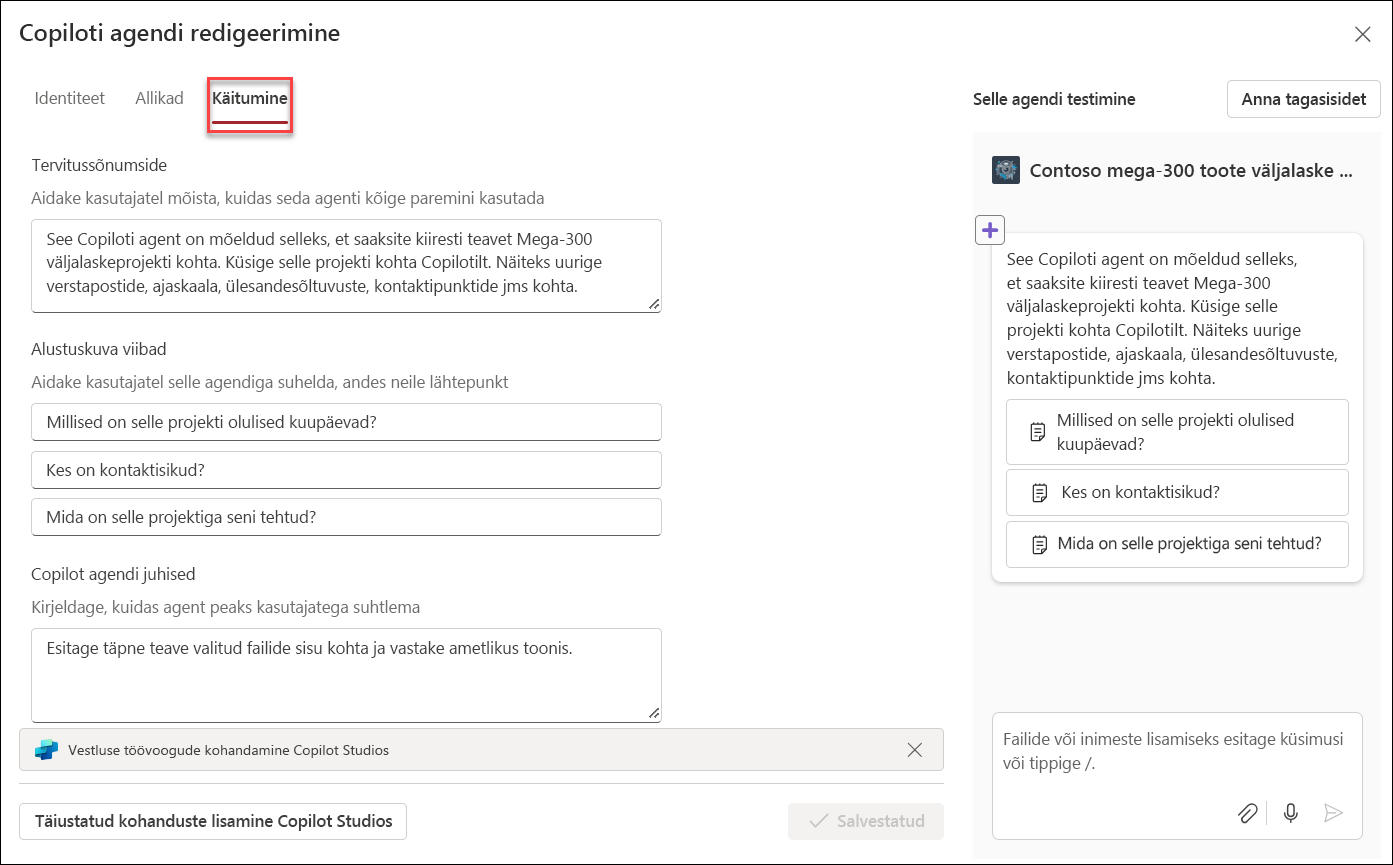Click the 'Tervitussõnumside' section label
This screenshot has height=865, width=1393.
tap(99, 165)
